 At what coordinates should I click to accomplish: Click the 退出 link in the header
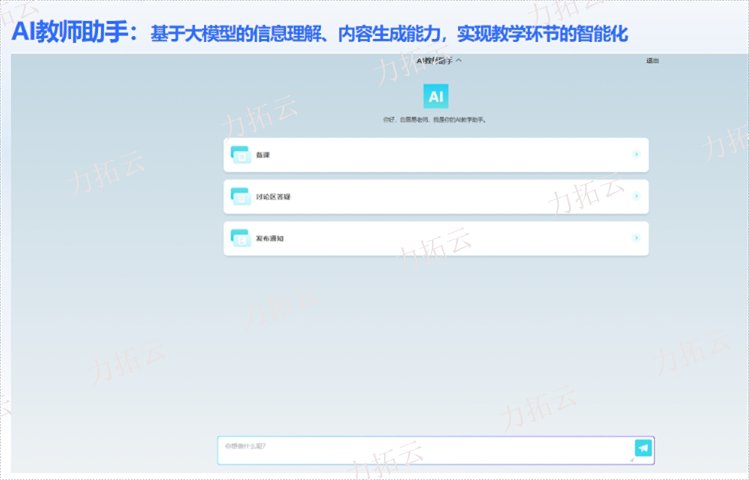click(652, 61)
